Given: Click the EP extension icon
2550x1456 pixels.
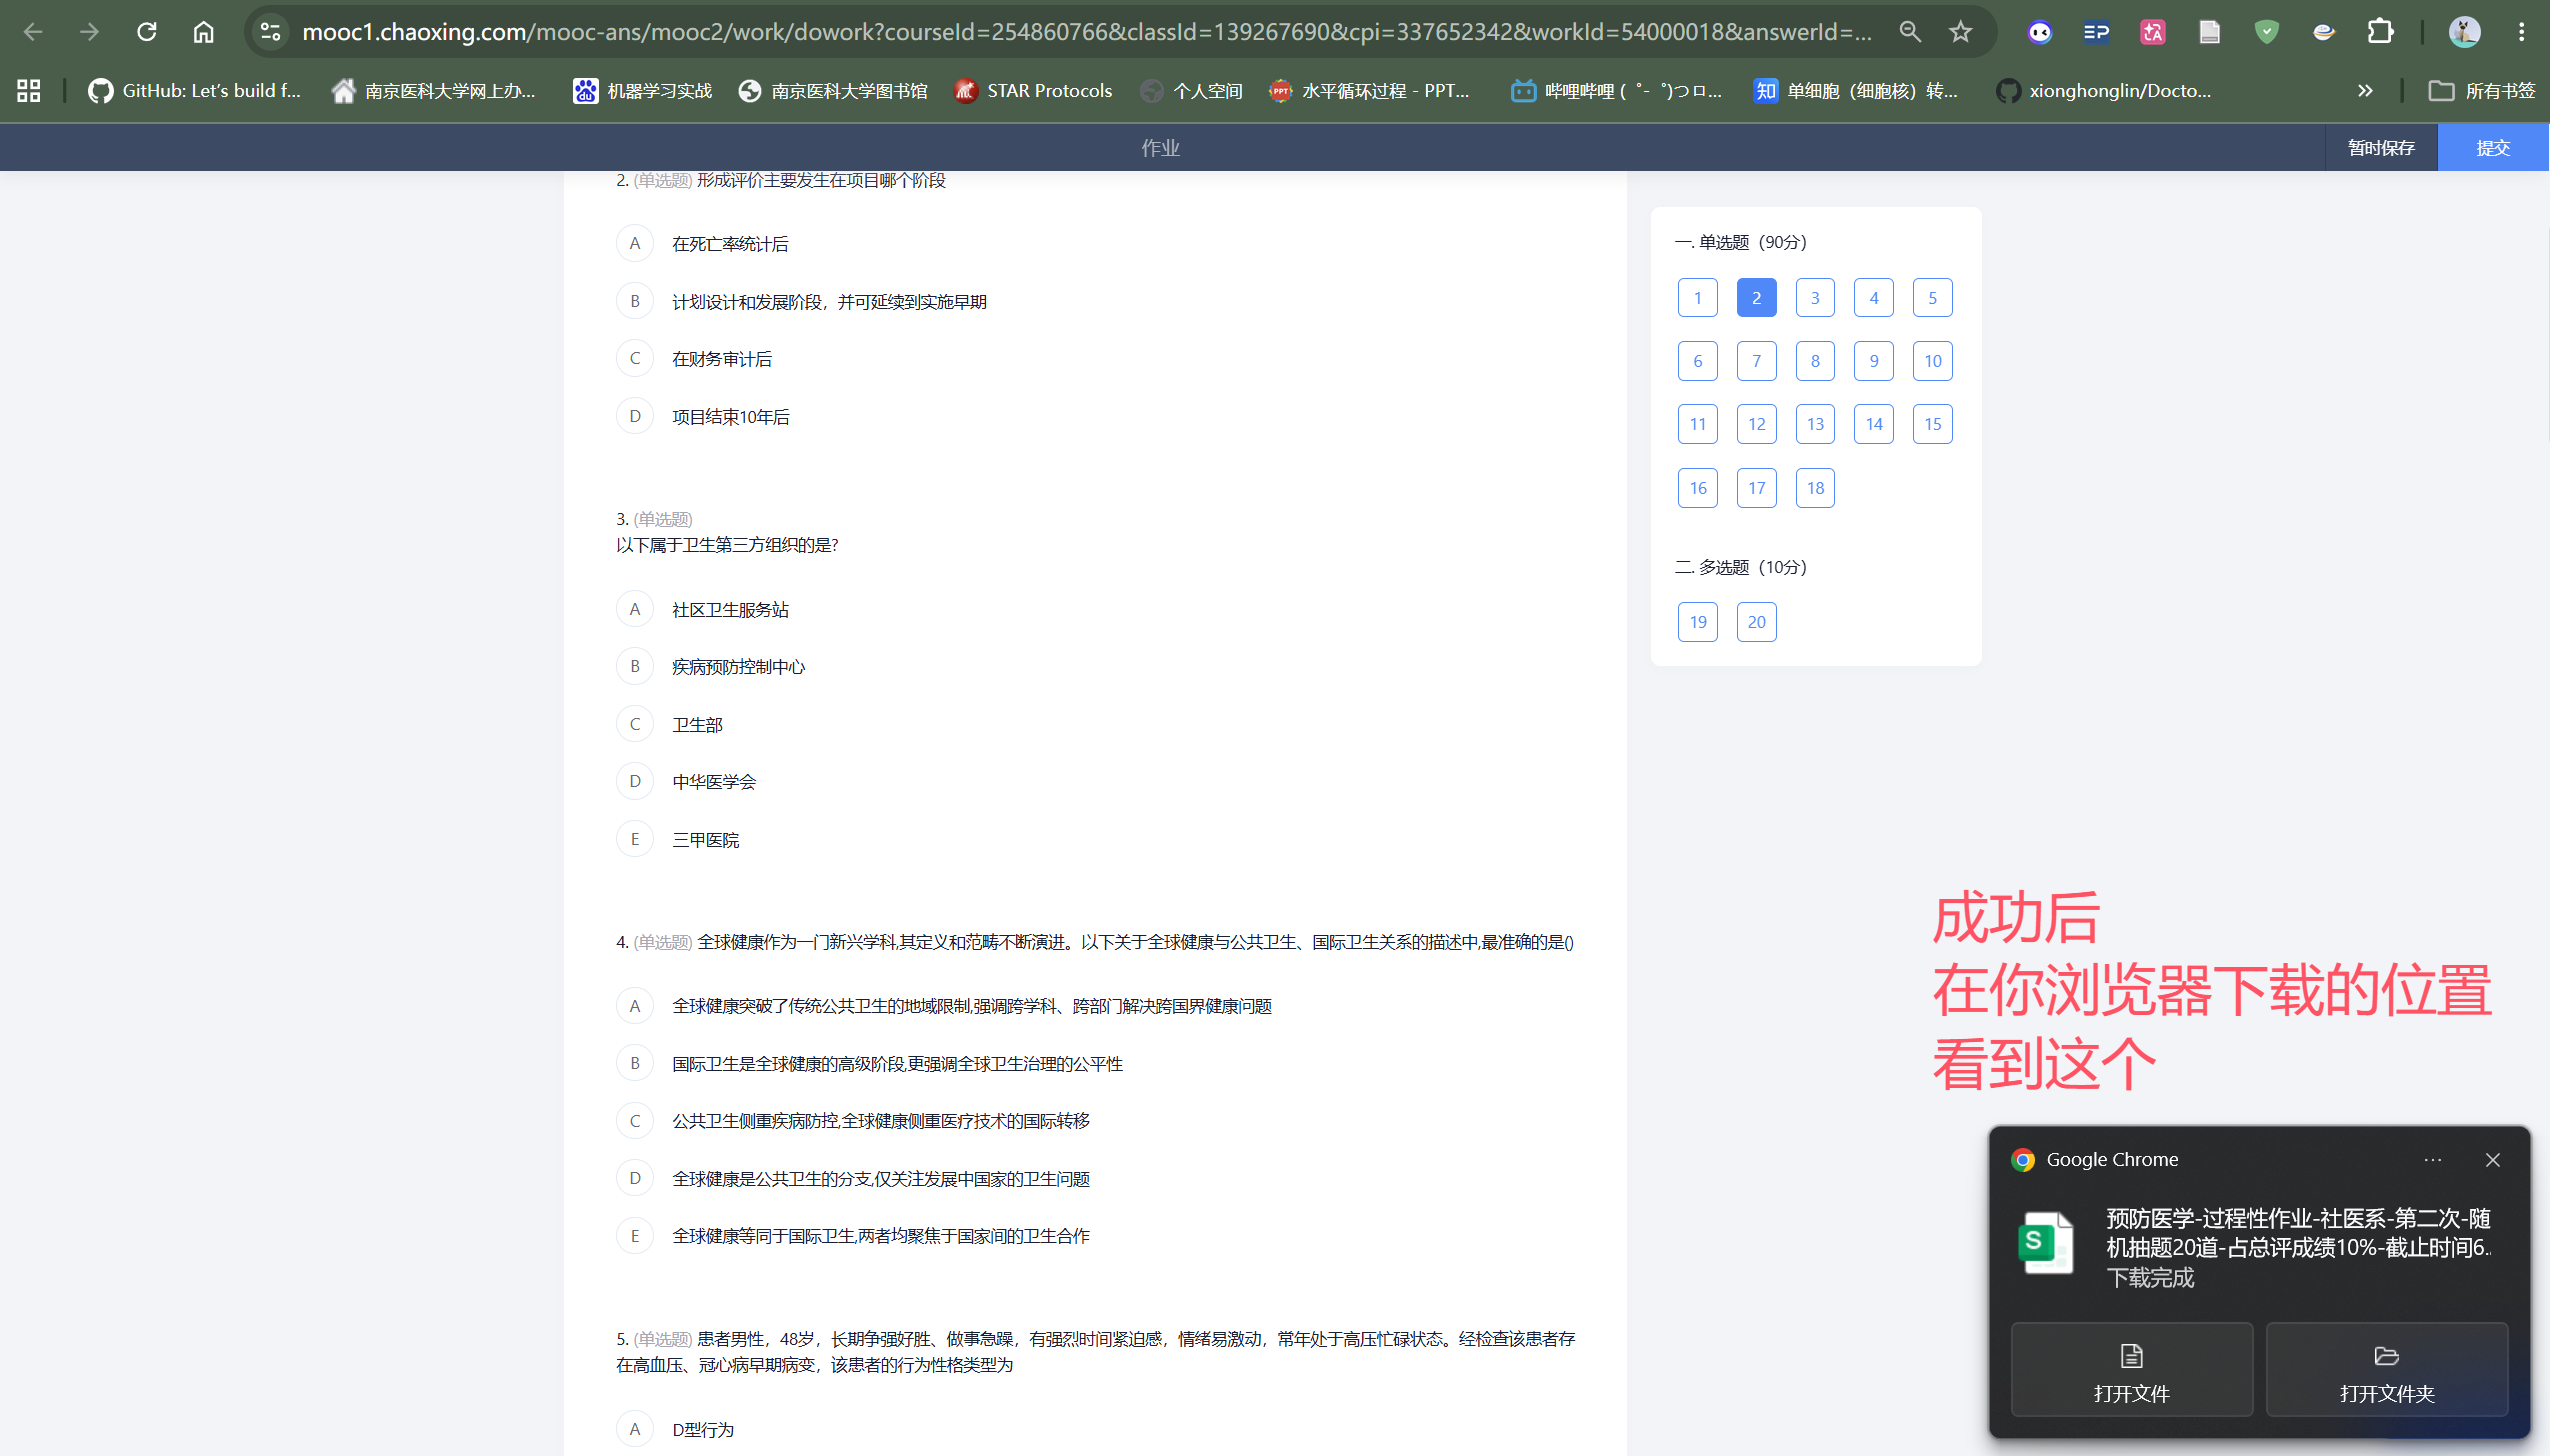Looking at the screenshot, I should (x=2096, y=32).
